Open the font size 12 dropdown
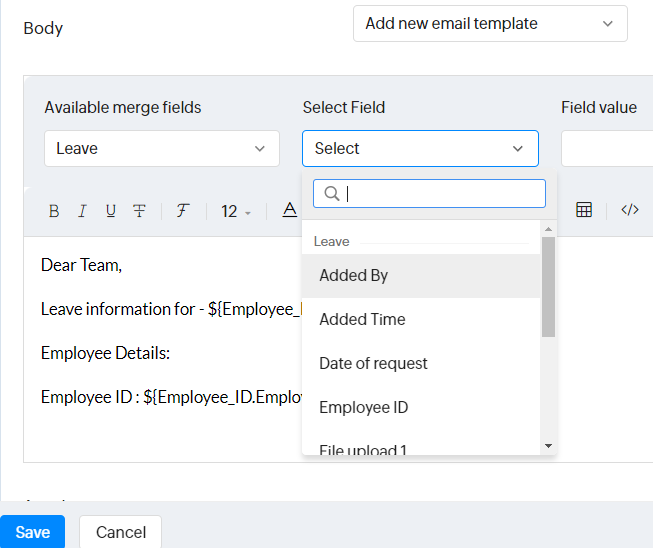Image resolution: width=653 pixels, height=548 pixels. (x=236, y=211)
